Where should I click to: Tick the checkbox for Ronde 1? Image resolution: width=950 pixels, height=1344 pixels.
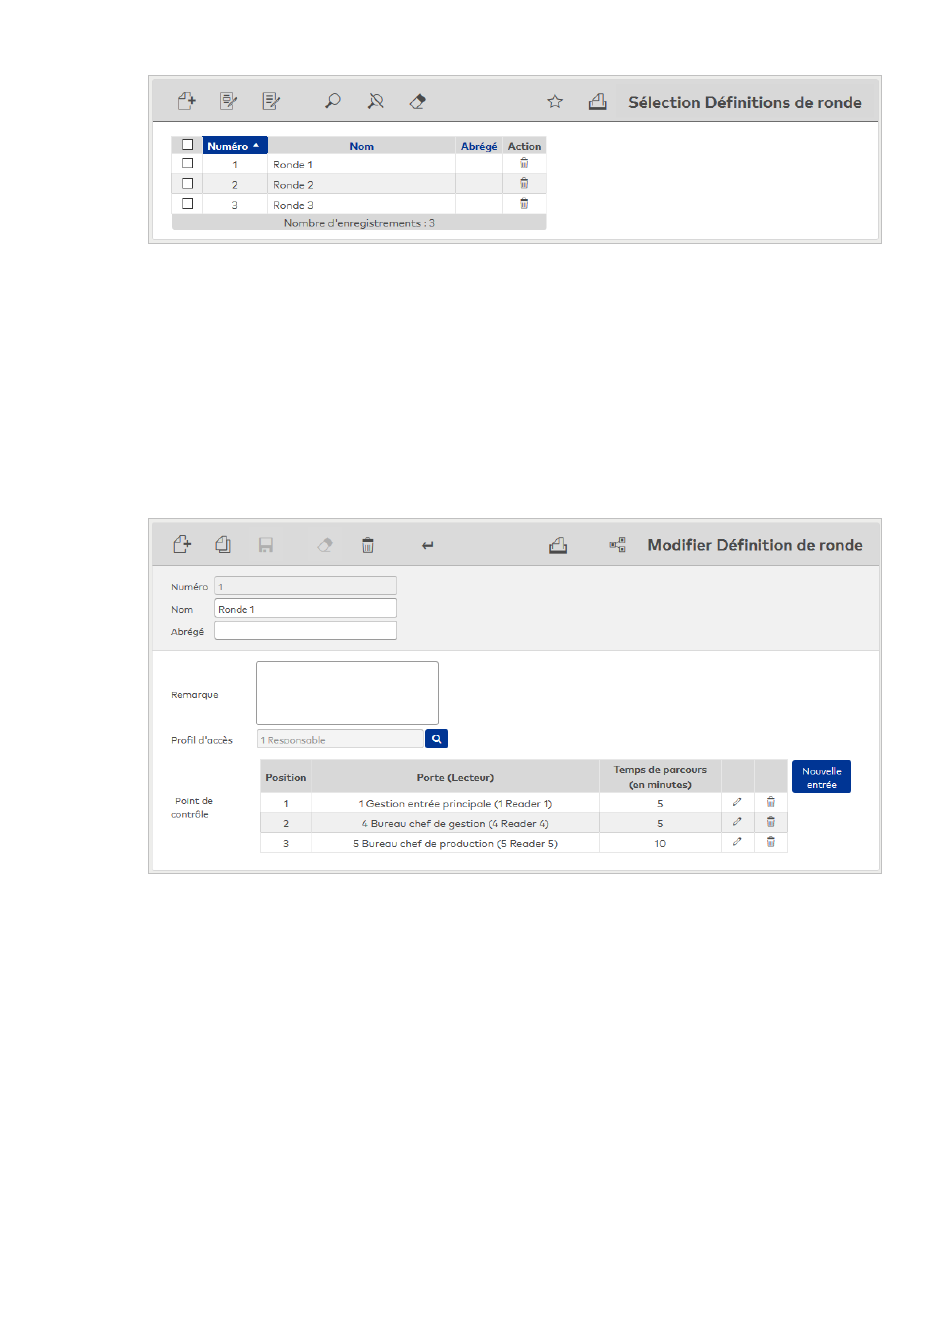point(187,164)
